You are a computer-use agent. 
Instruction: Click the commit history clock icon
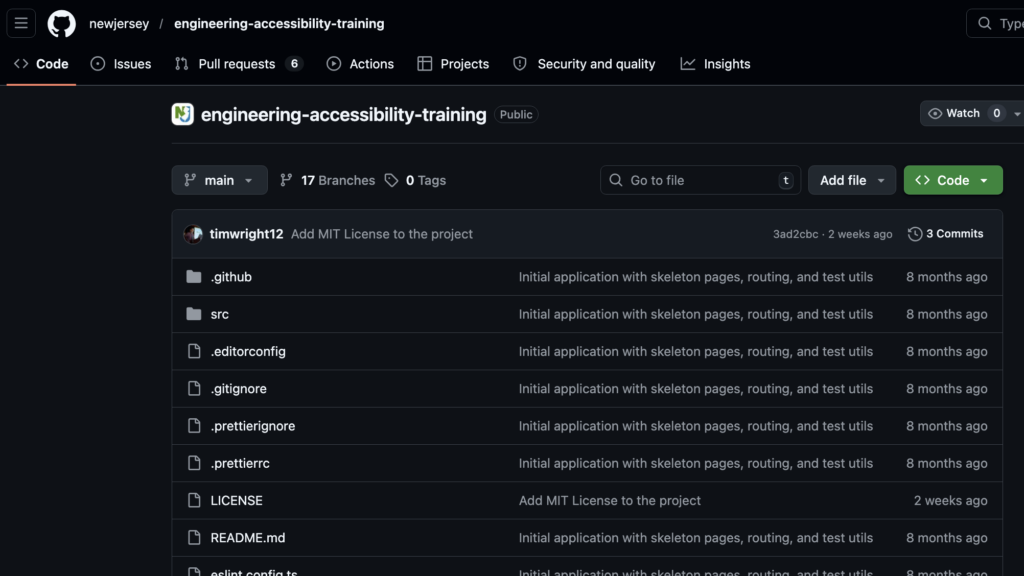(x=915, y=234)
